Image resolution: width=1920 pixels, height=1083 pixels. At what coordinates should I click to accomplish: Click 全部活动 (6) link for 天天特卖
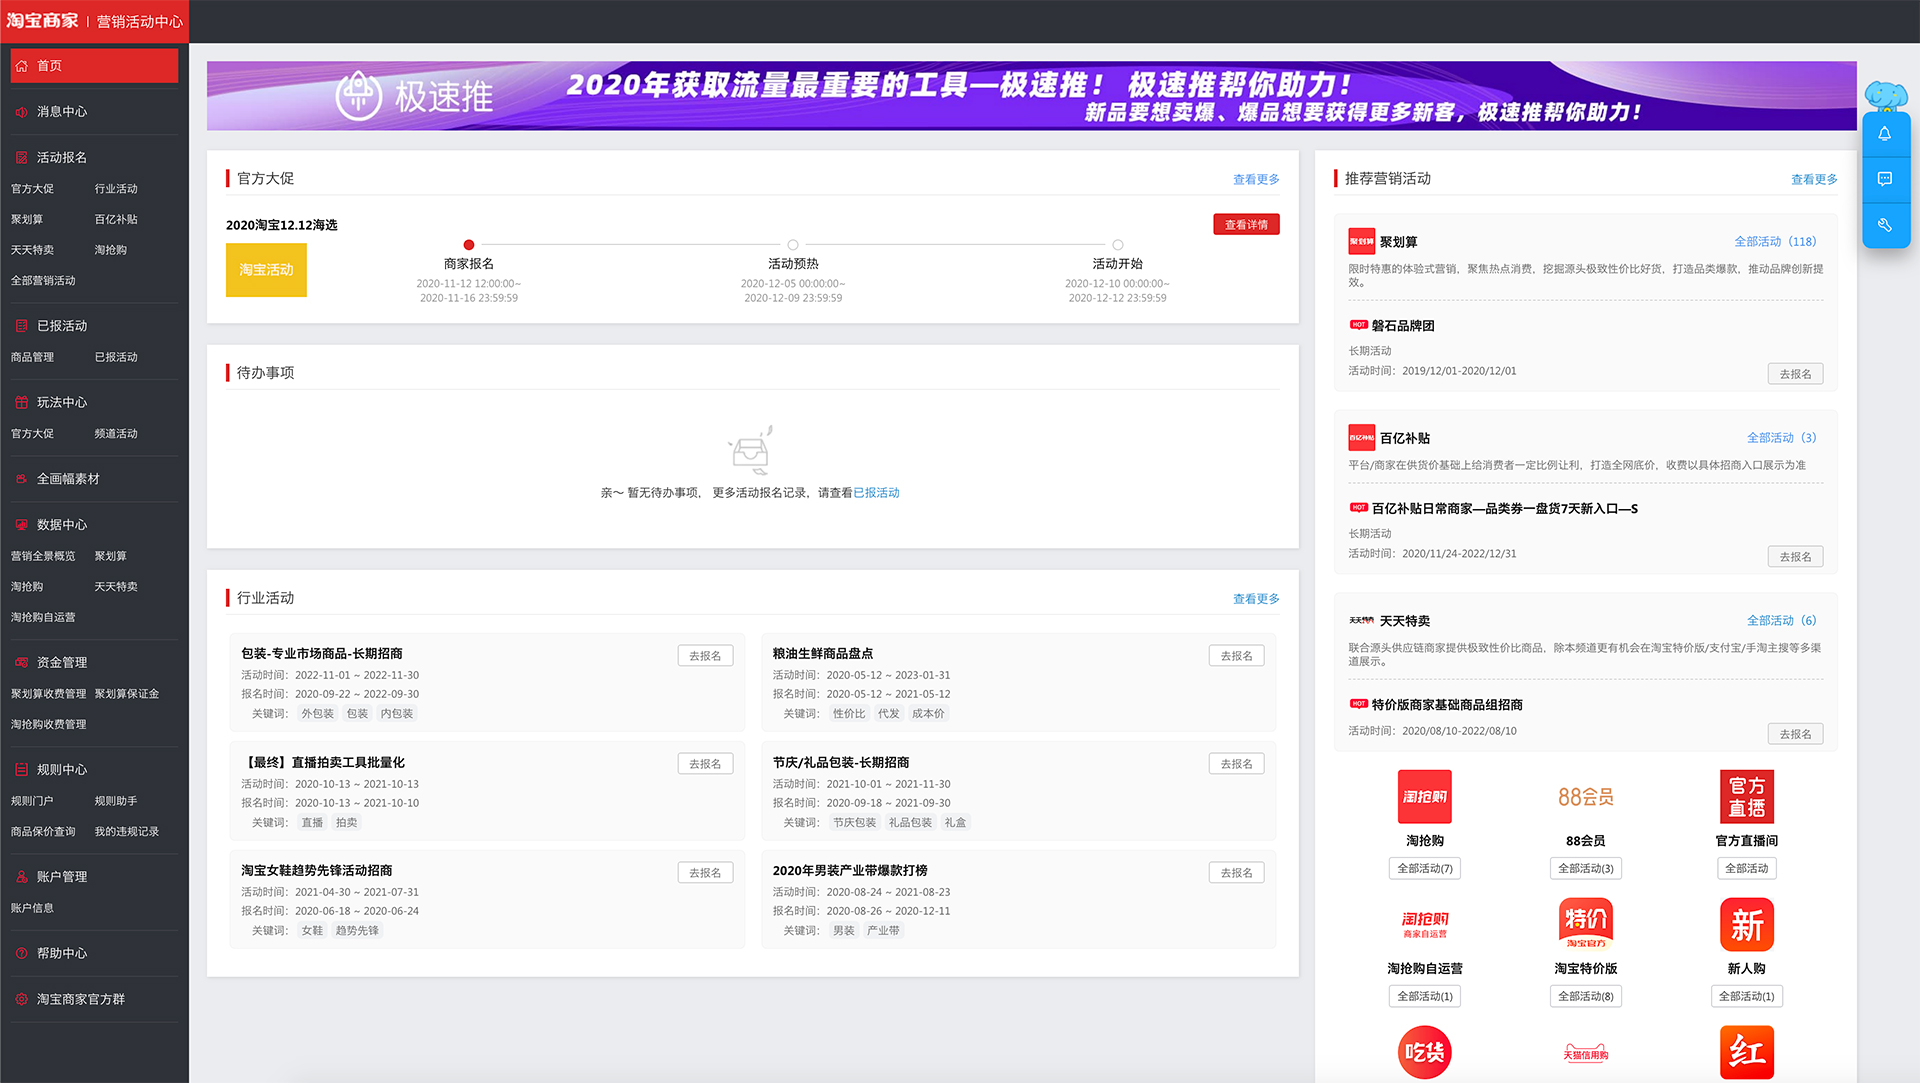point(1781,621)
